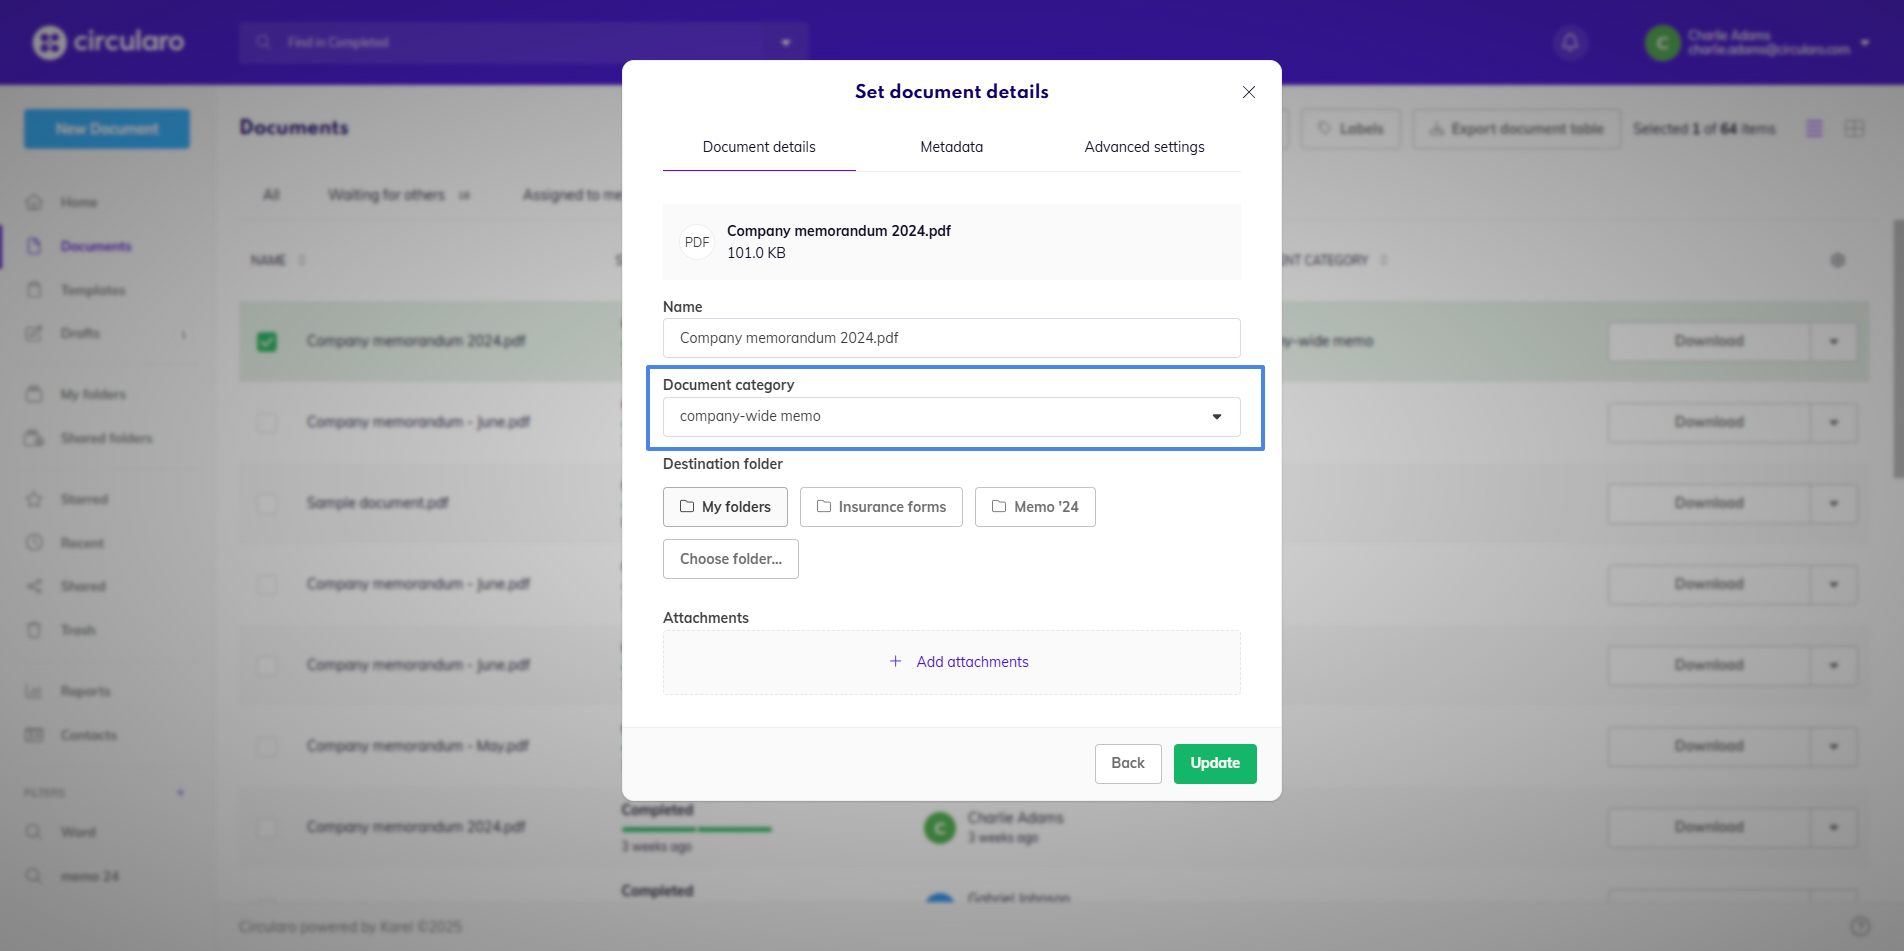This screenshot has width=1904, height=951.
Task: Open the Advanced settings tab
Action: pos(1144,147)
